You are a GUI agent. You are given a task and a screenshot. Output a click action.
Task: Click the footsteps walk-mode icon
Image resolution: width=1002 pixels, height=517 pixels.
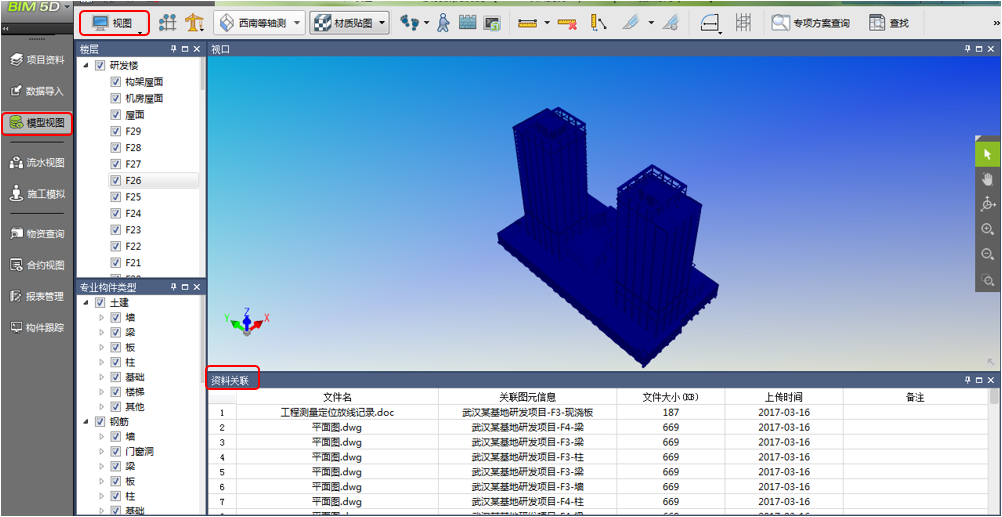[x=410, y=23]
